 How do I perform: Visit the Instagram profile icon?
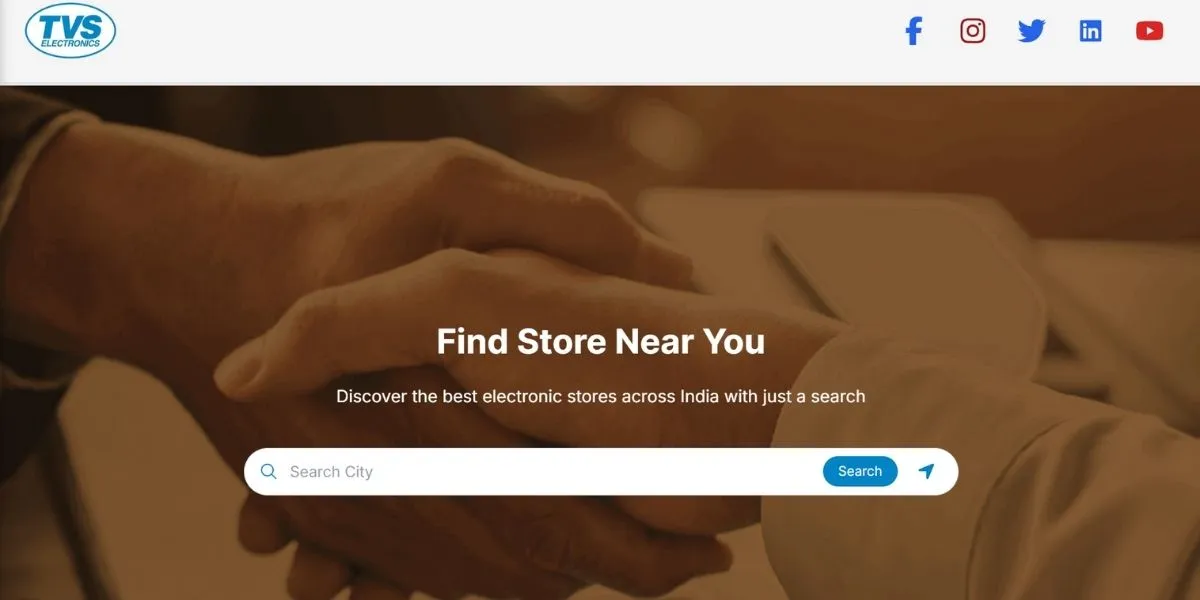pos(973,31)
